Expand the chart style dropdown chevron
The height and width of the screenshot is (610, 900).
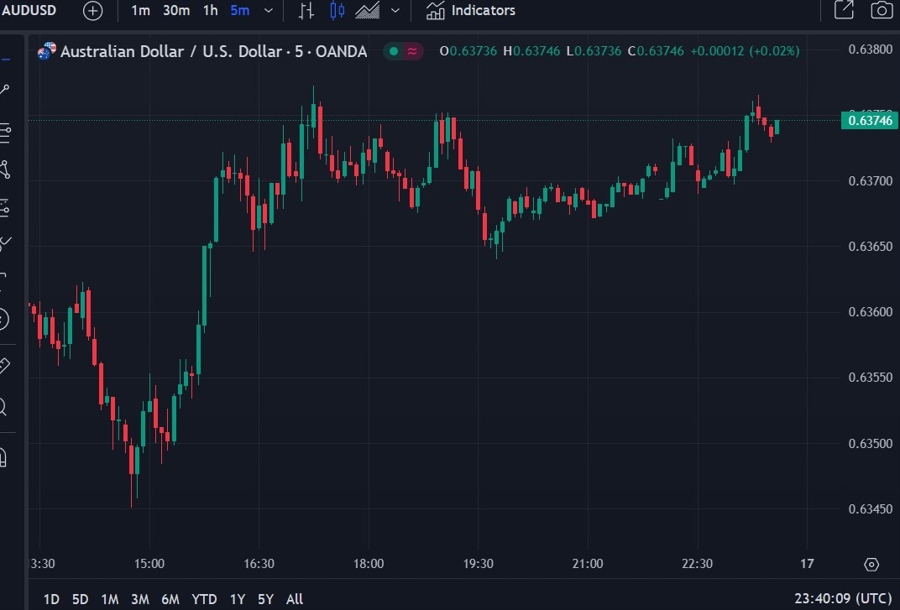(x=395, y=10)
